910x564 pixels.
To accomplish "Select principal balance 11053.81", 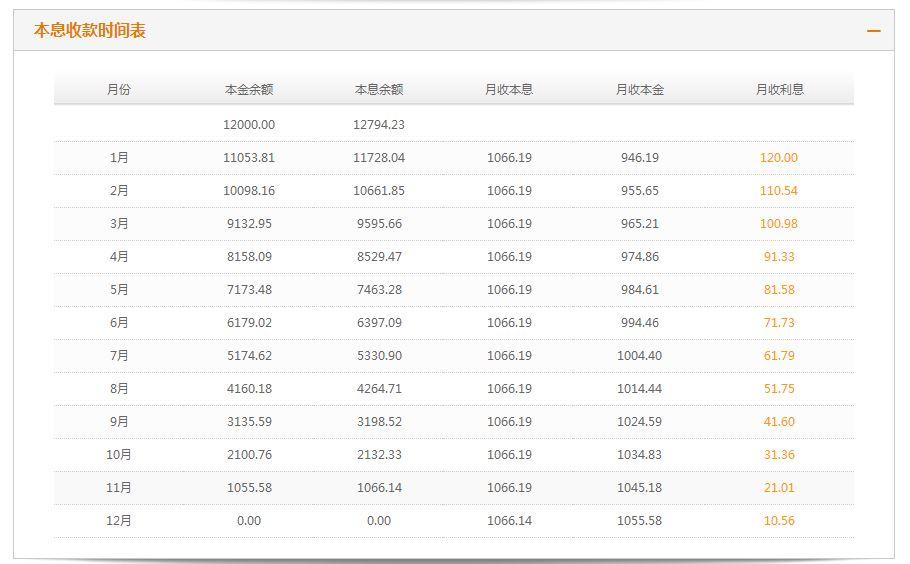I will (x=249, y=158).
